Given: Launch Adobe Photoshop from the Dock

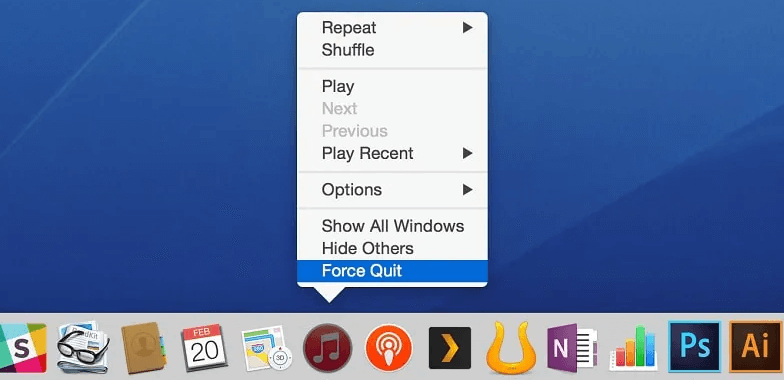Looking at the screenshot, I should (x=694, y=347).
